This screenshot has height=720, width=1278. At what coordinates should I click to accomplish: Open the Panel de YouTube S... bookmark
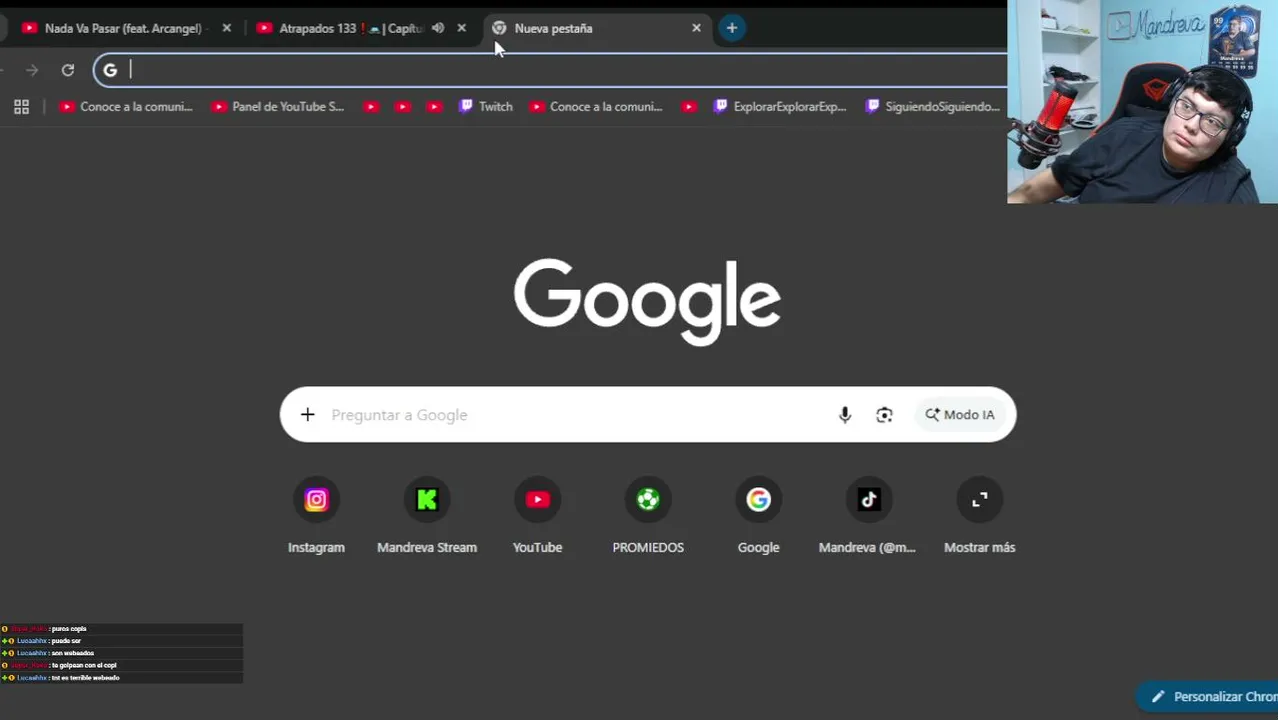[x=278, y=107]
